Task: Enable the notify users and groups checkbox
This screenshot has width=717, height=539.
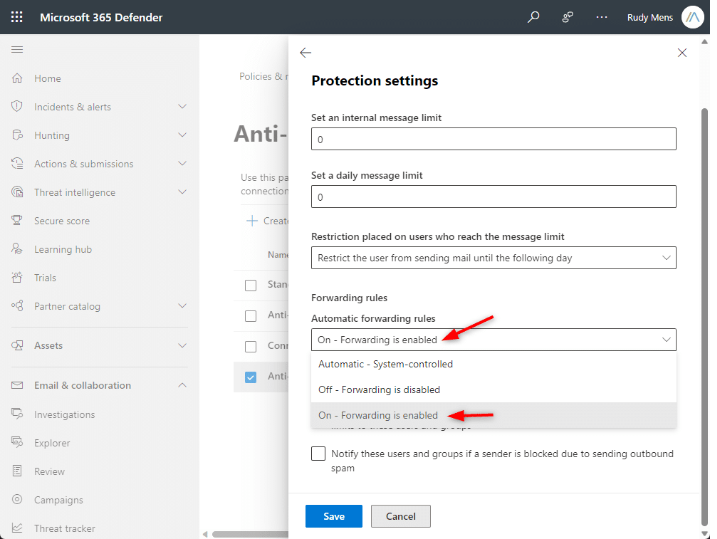Action: coord(318,454)
